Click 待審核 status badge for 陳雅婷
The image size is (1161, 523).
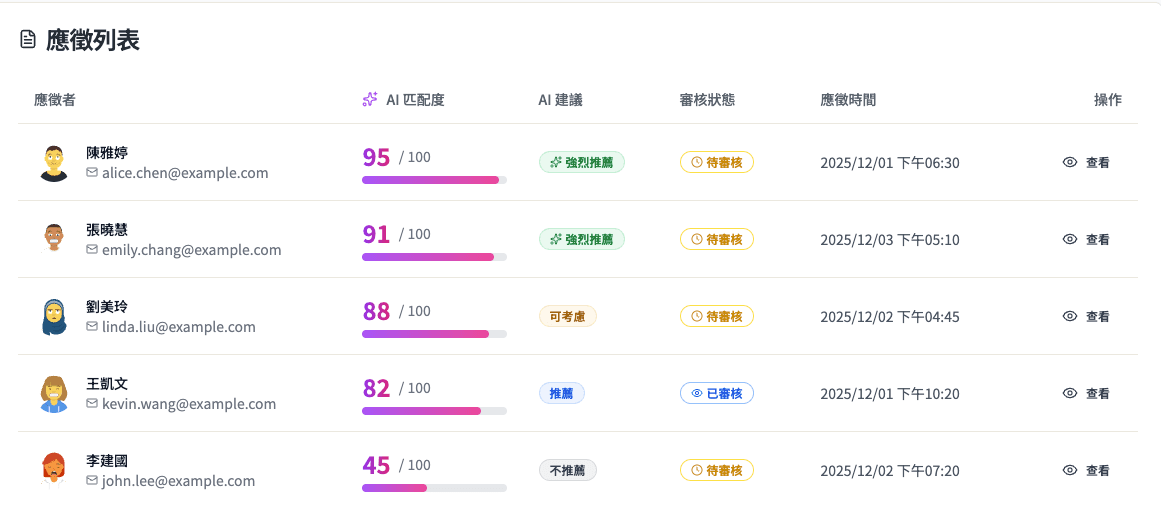[x=717, y=162]
